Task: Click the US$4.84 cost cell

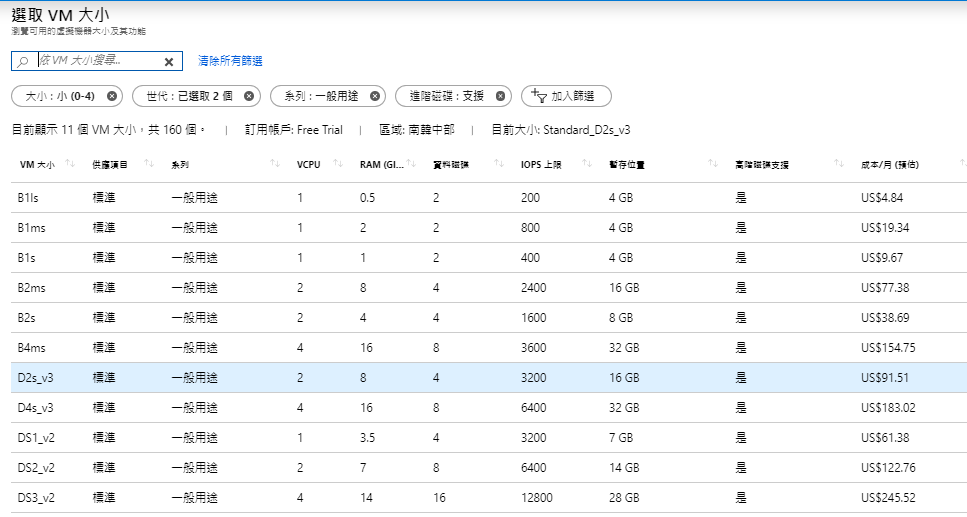Action: point(883,198)
